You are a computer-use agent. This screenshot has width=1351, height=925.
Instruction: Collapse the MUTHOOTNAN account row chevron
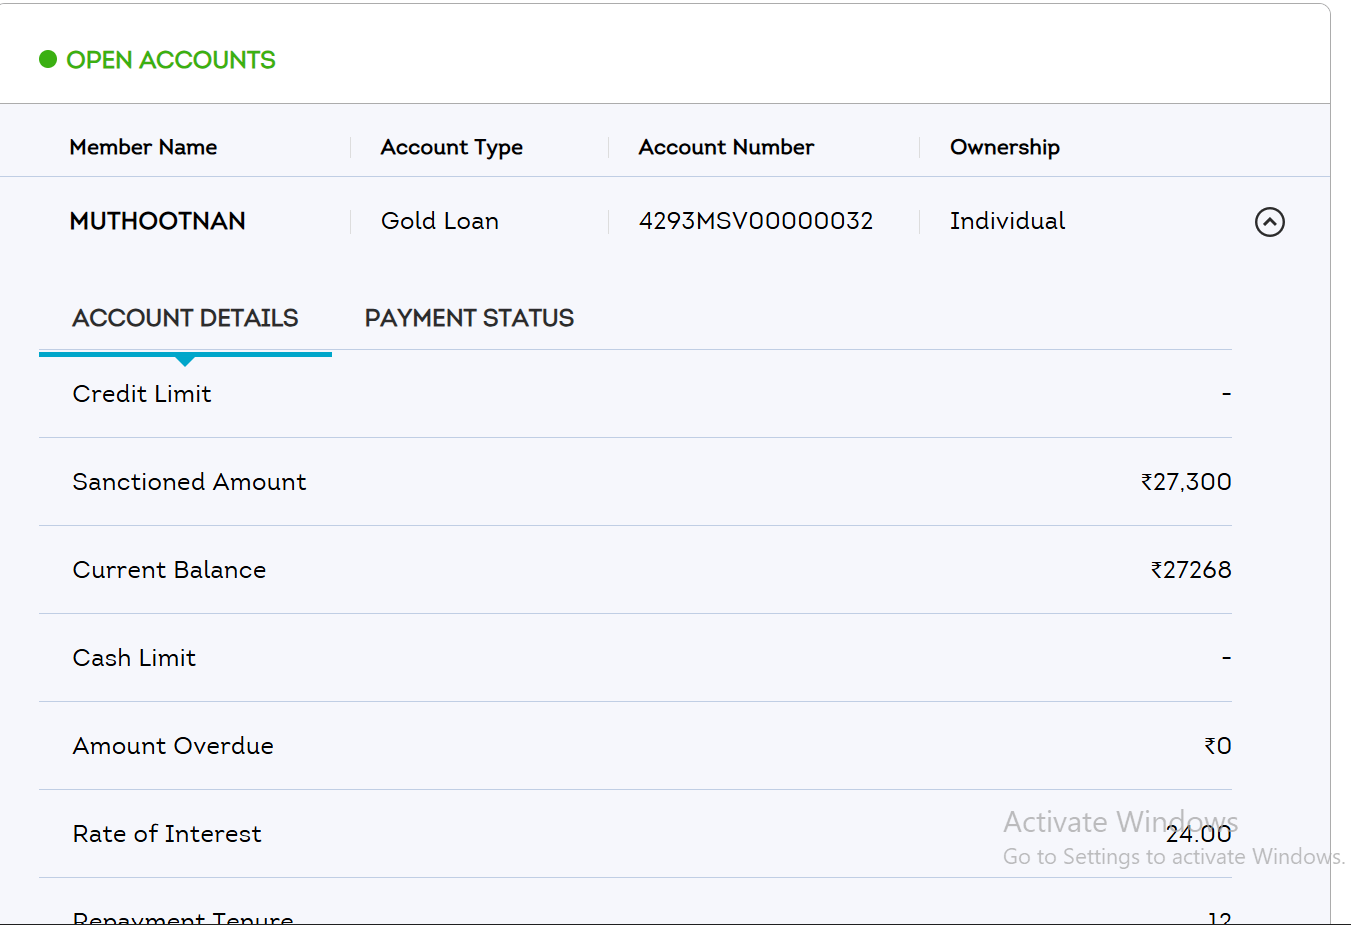[x=1269, y=222]
